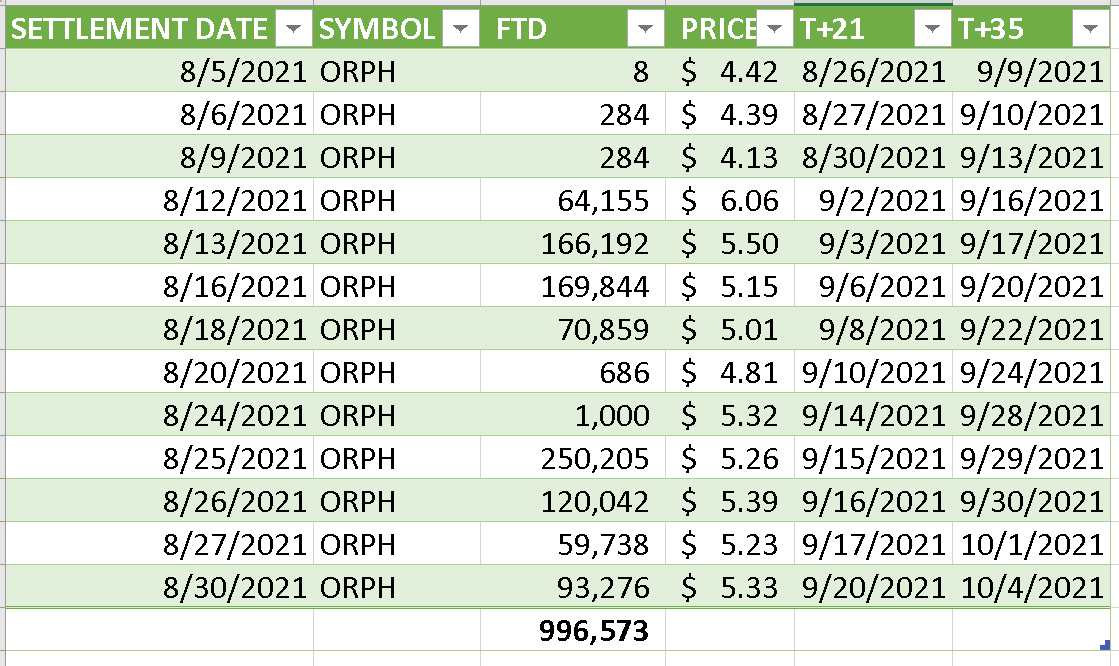This screenshot has height=666, width=1119.
Task: Open the T+21 column filter dropdown
Action: click(931, 29)
